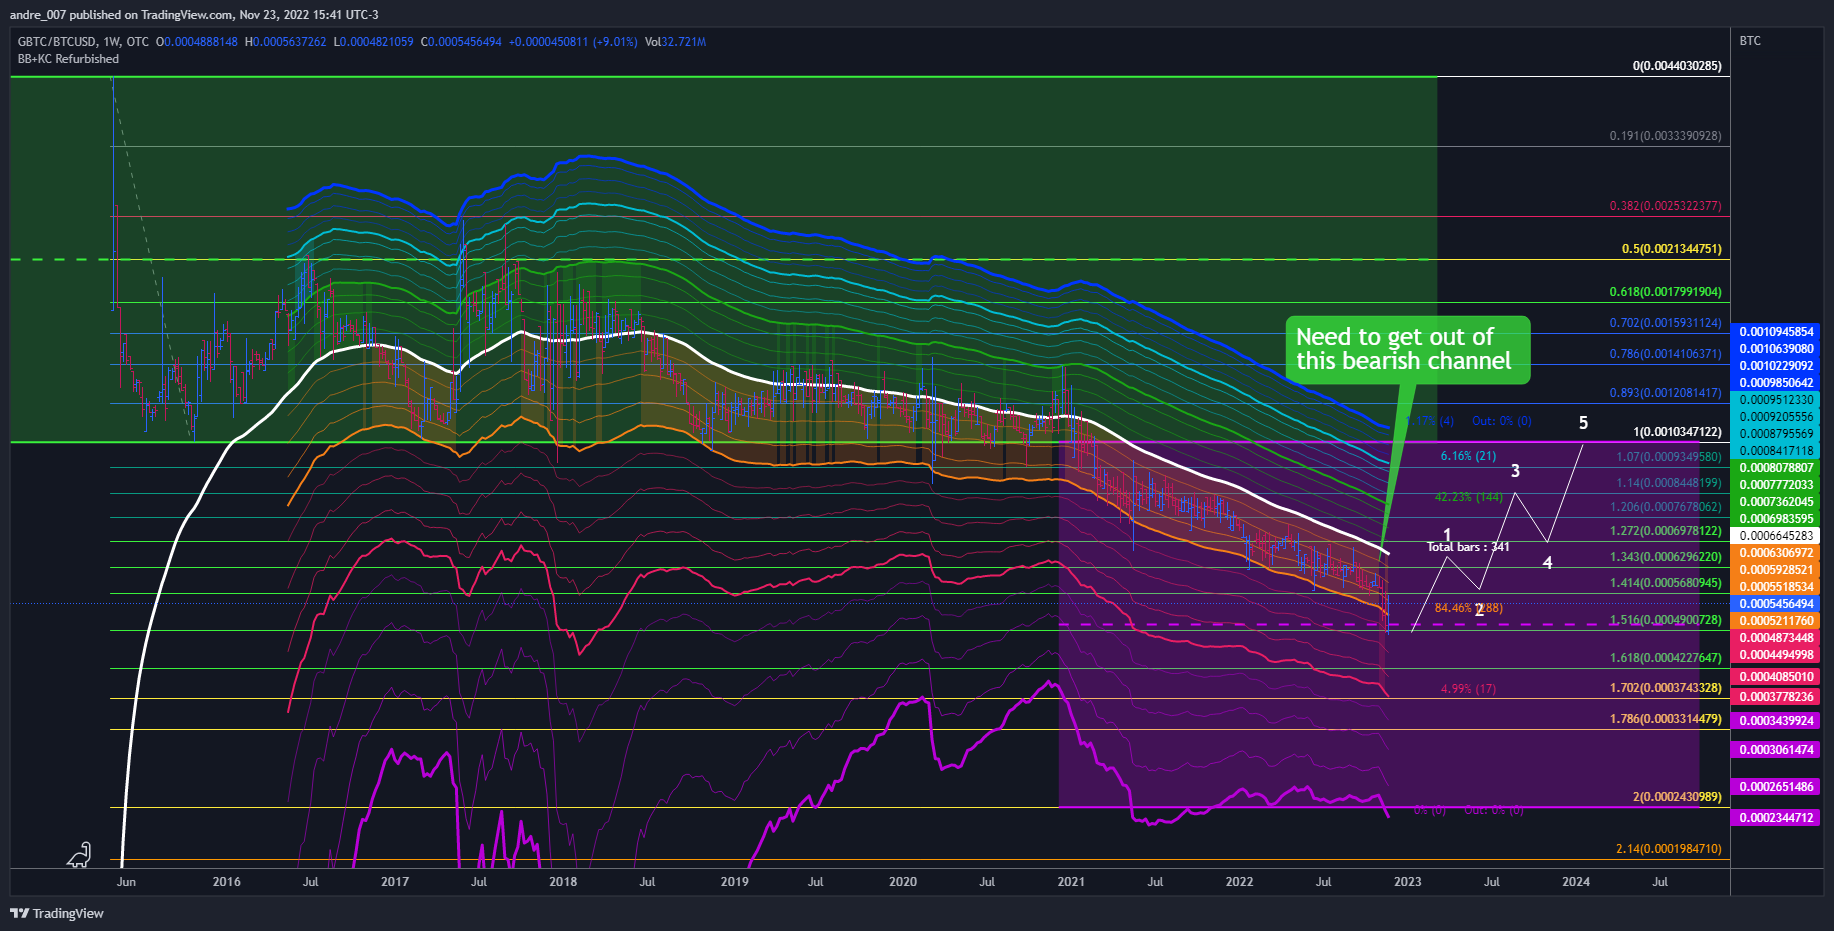Click the 2021 label on time axis
This screenshot has height=931, width=1834.
[x=1071, y=882]
